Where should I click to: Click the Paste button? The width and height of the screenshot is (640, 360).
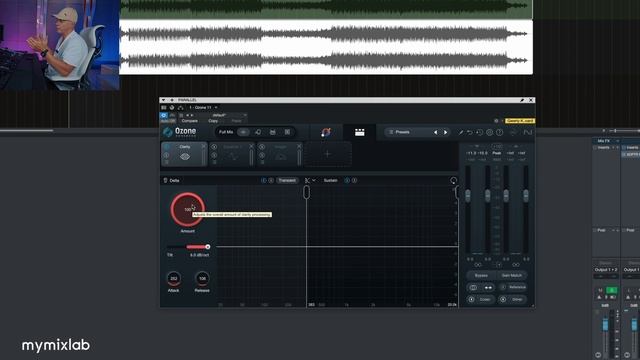point(236,121)
